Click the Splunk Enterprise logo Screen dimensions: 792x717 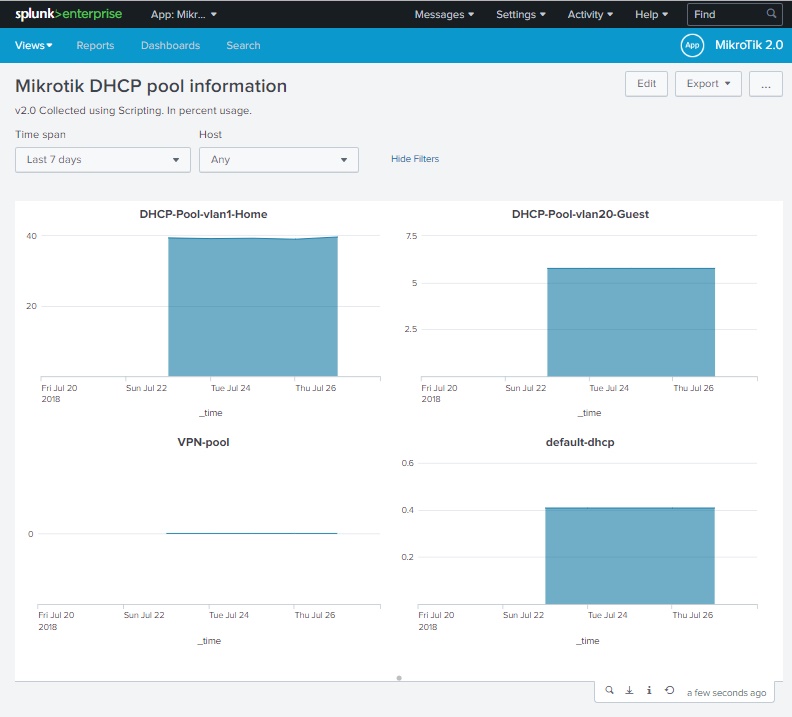click(68, 14)
